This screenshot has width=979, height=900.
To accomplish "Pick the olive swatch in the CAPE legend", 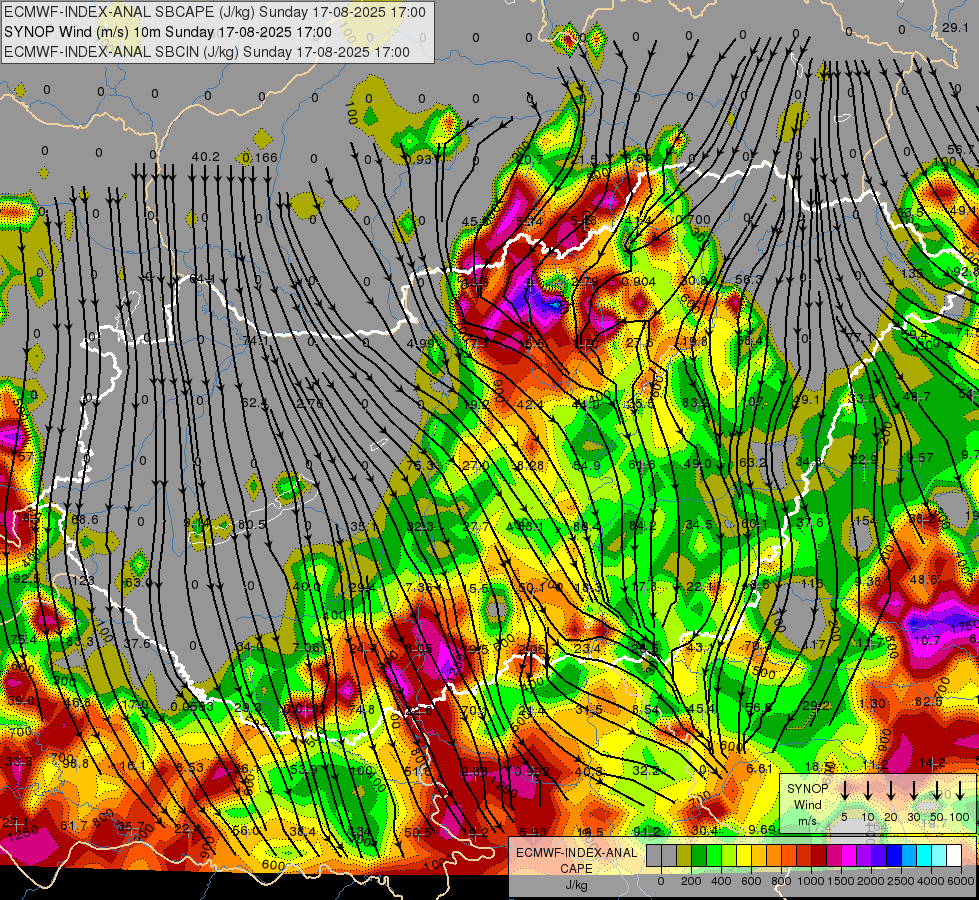I will pos(684,855).
